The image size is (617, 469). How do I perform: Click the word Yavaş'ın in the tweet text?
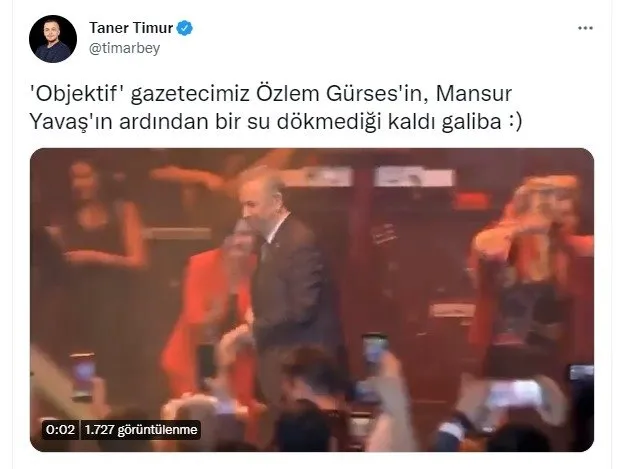pos(71,122)
